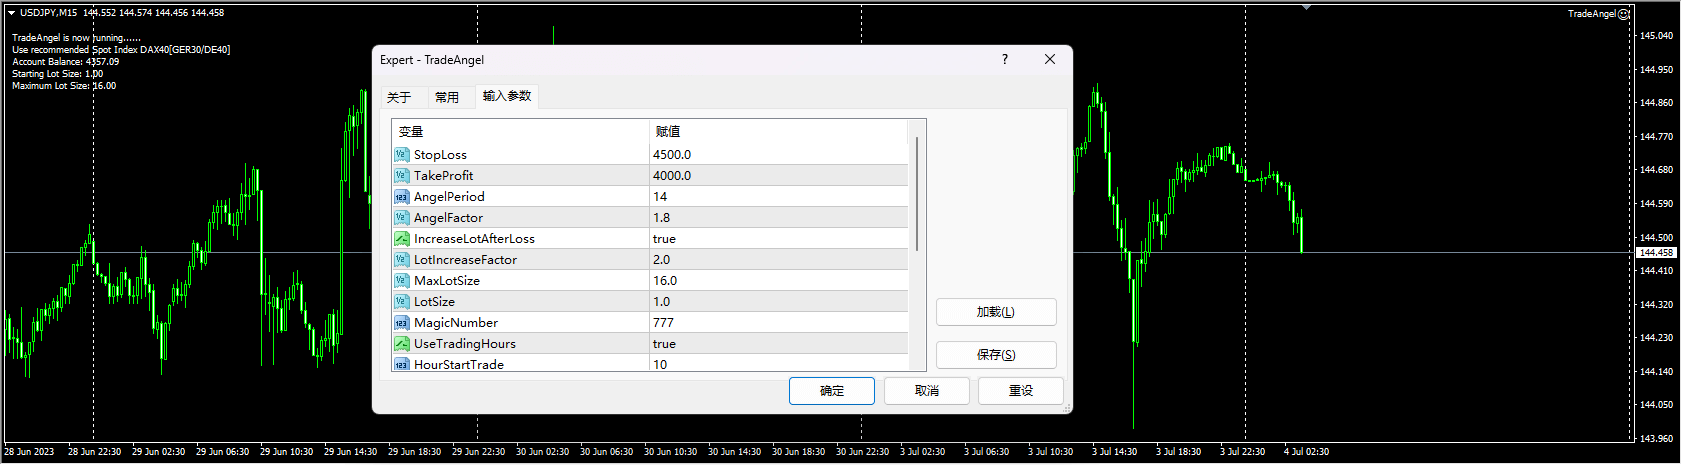The image size is (1682, 465).
Task: Open help with the question mark button
Action: point(1005,60)
